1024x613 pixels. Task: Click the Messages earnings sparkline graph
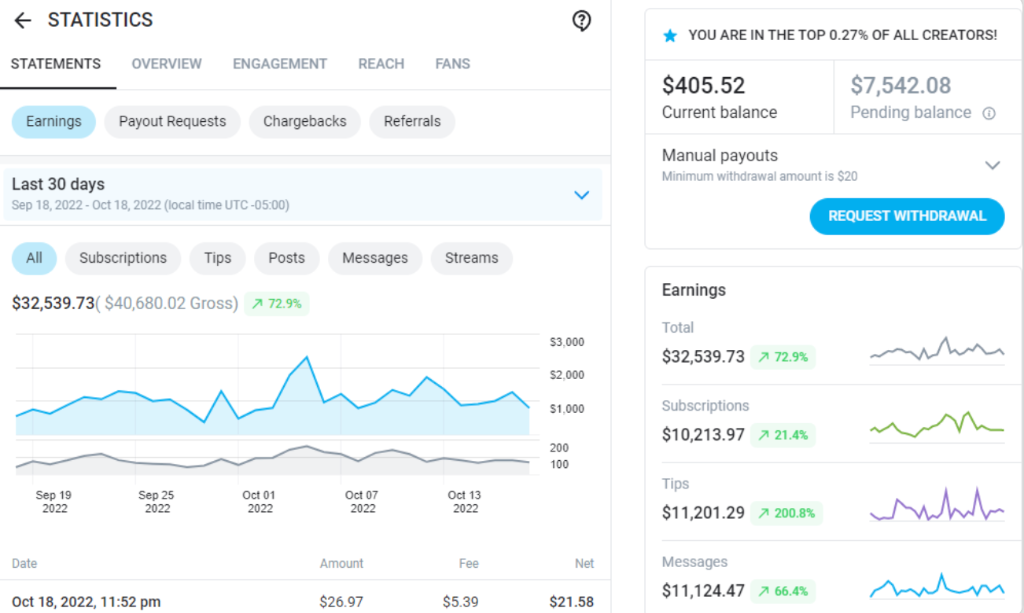point(936,584)
